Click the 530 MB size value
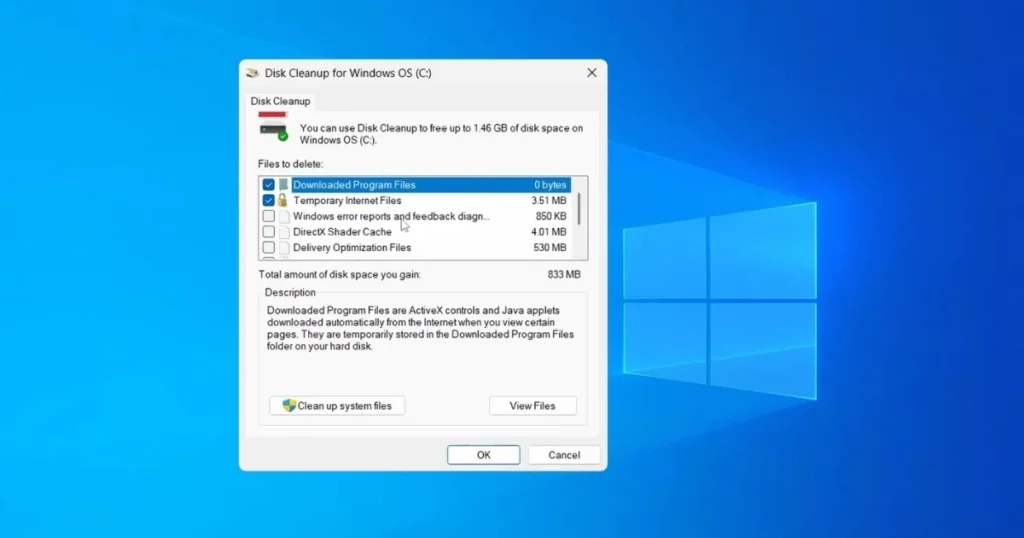 point(549,247)
